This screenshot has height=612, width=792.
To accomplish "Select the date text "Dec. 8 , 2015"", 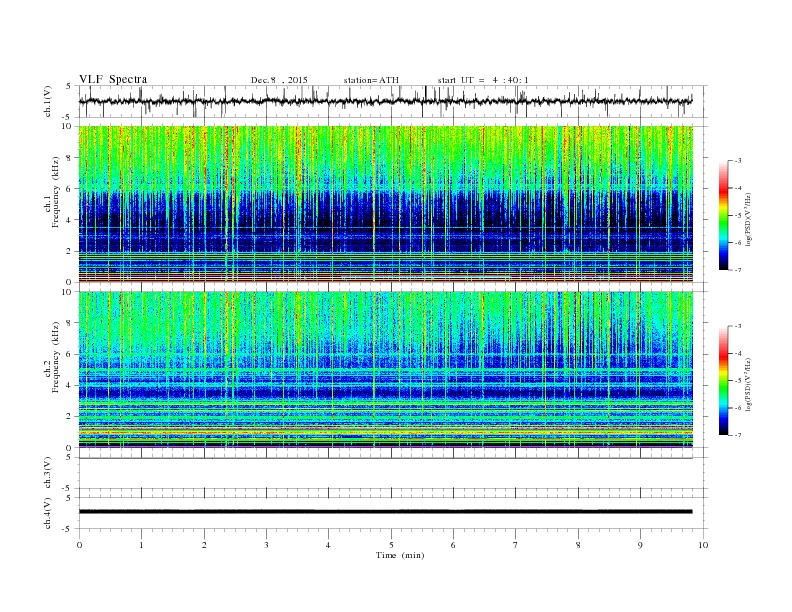I will point(279,80).
